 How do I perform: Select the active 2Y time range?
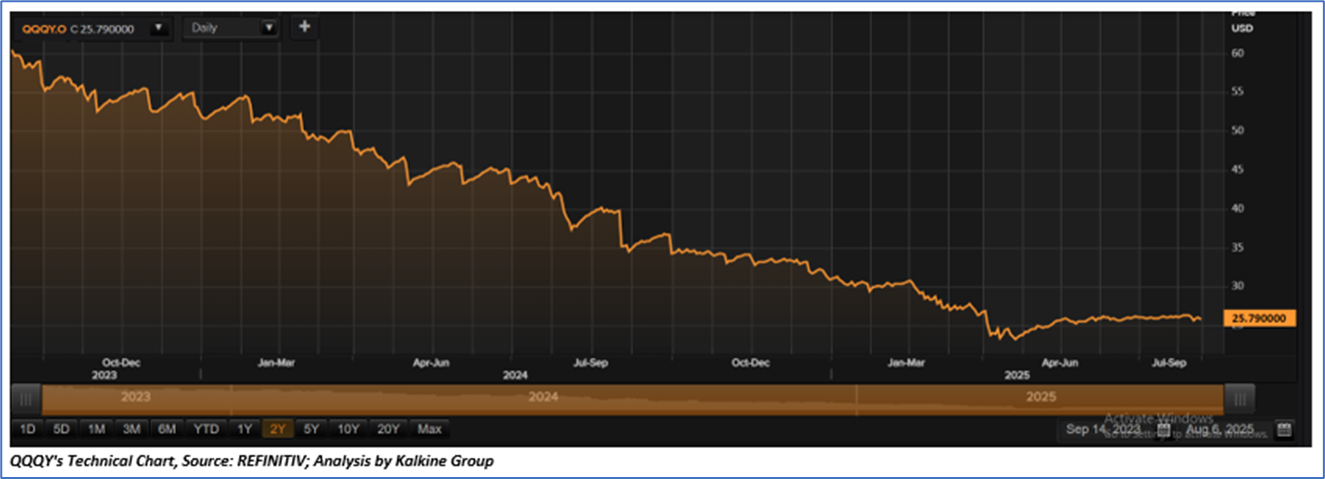tap(278, 429)
